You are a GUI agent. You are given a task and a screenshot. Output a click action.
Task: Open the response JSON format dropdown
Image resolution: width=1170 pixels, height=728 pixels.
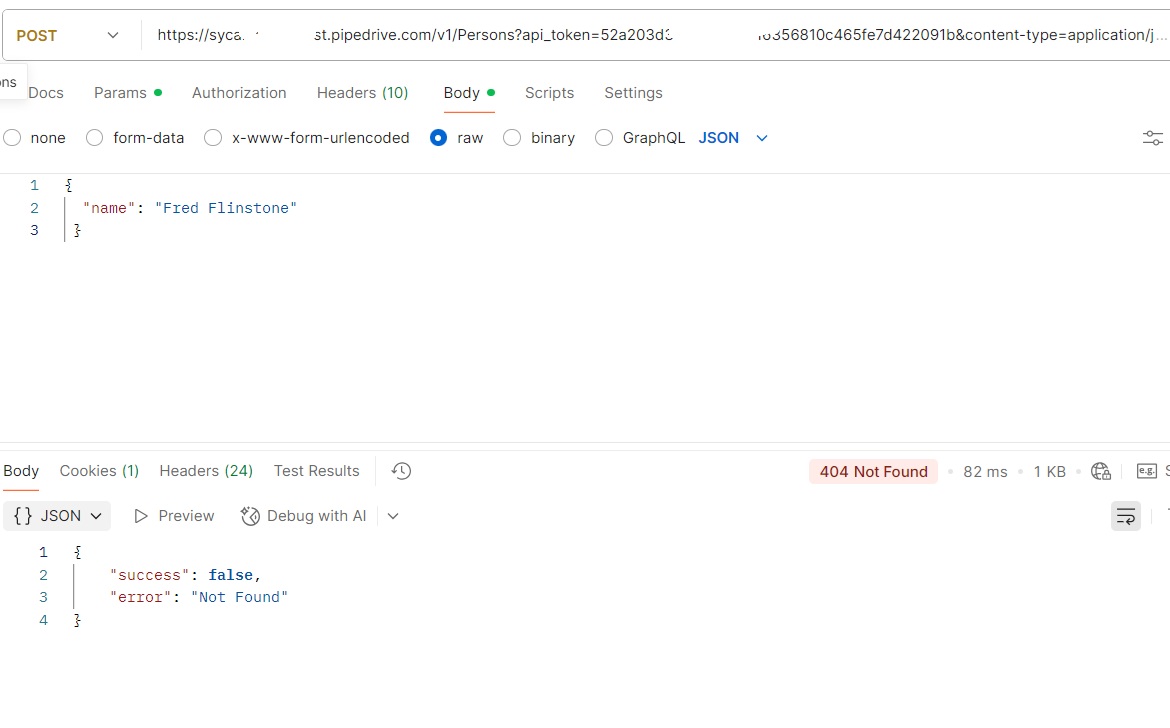[58, 516]
